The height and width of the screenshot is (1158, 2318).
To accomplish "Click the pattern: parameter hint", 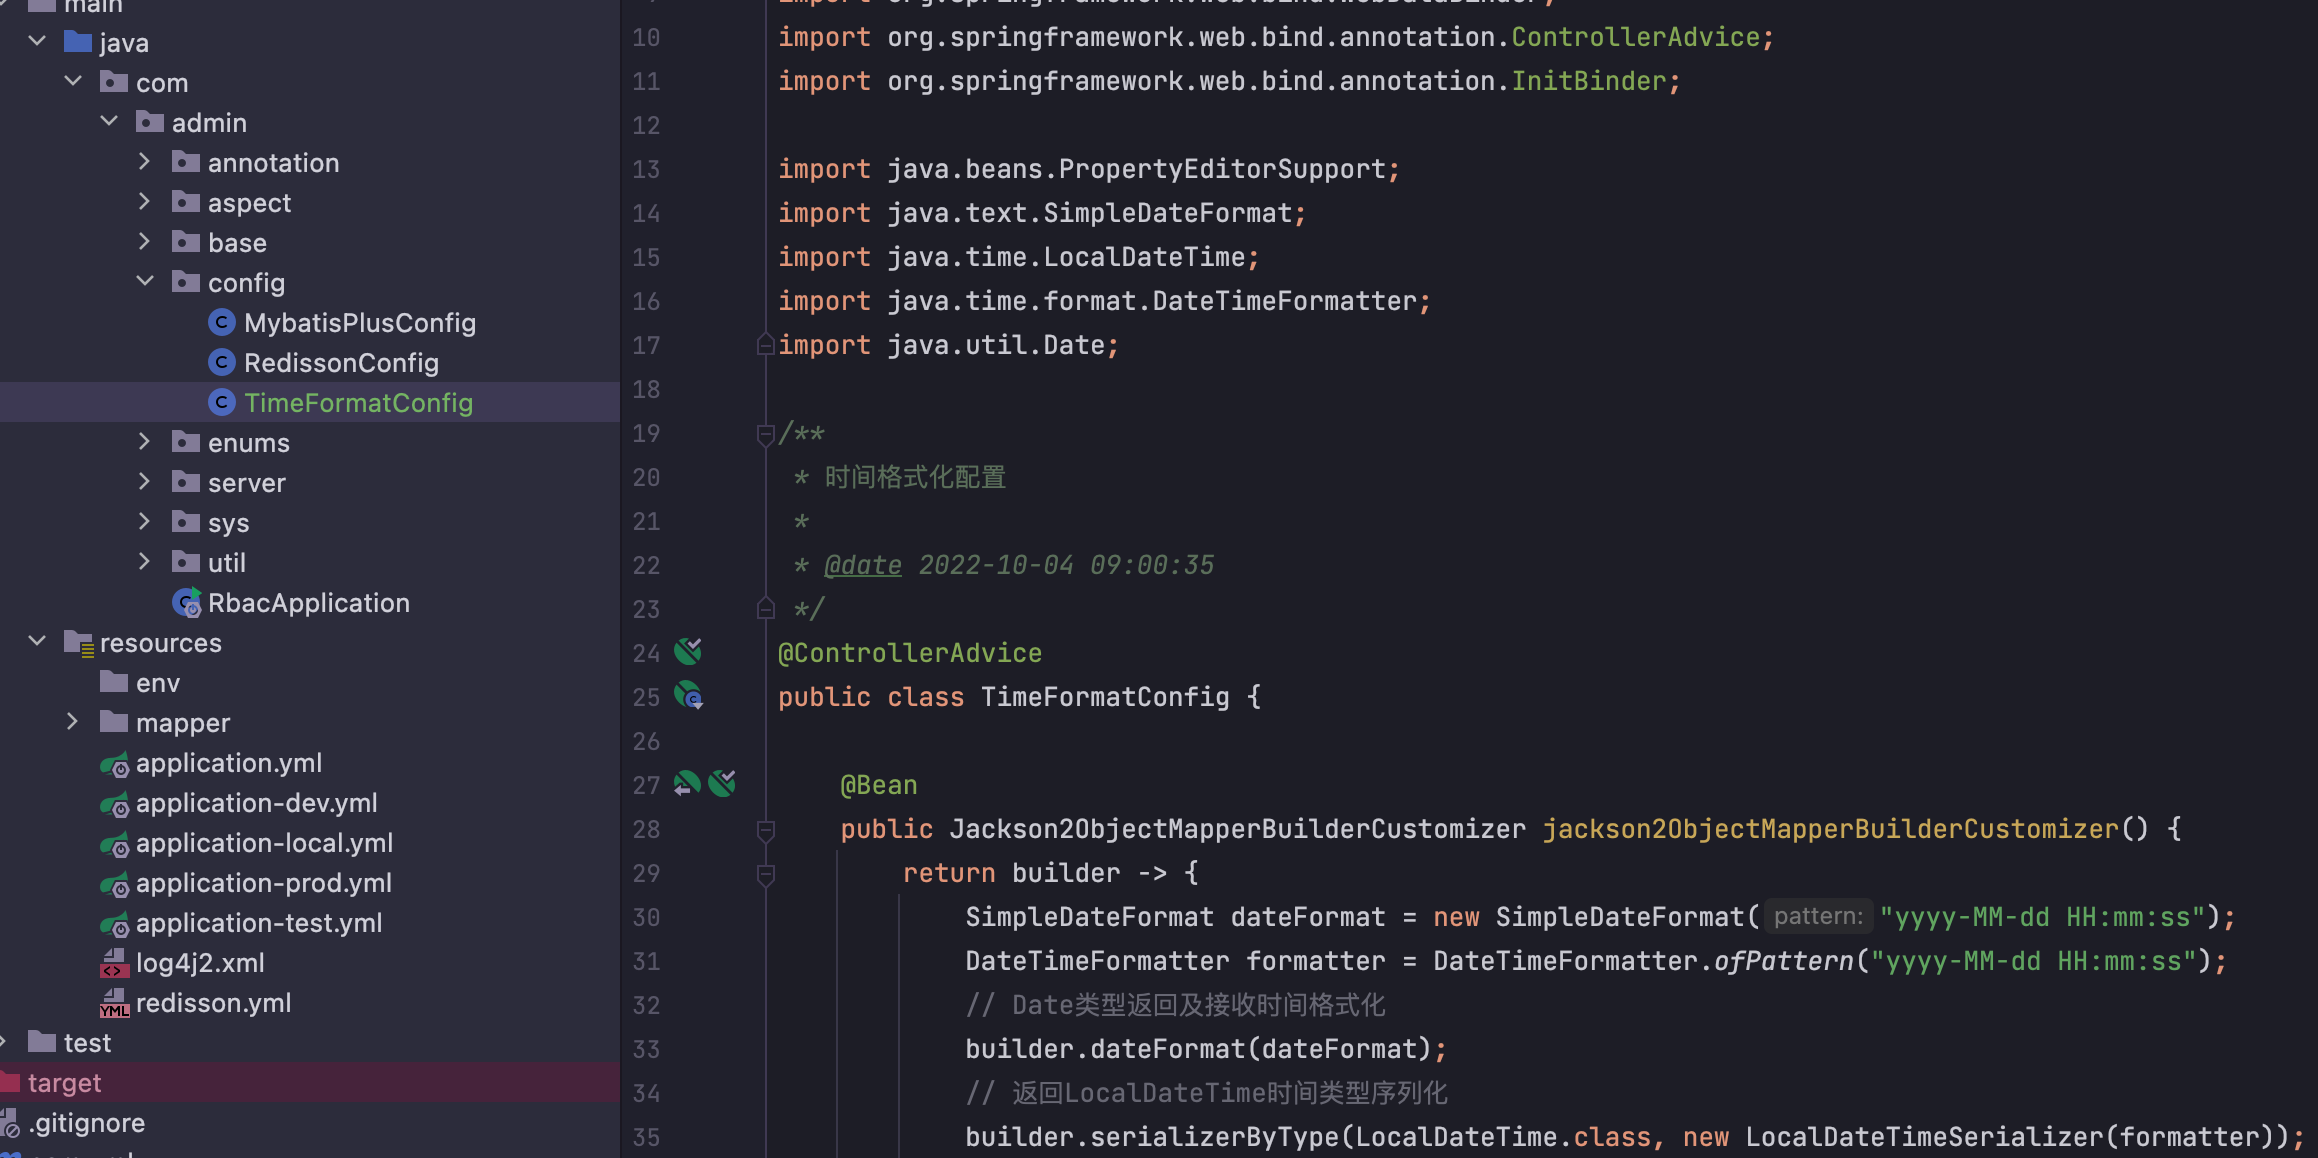I will 1818,916.
